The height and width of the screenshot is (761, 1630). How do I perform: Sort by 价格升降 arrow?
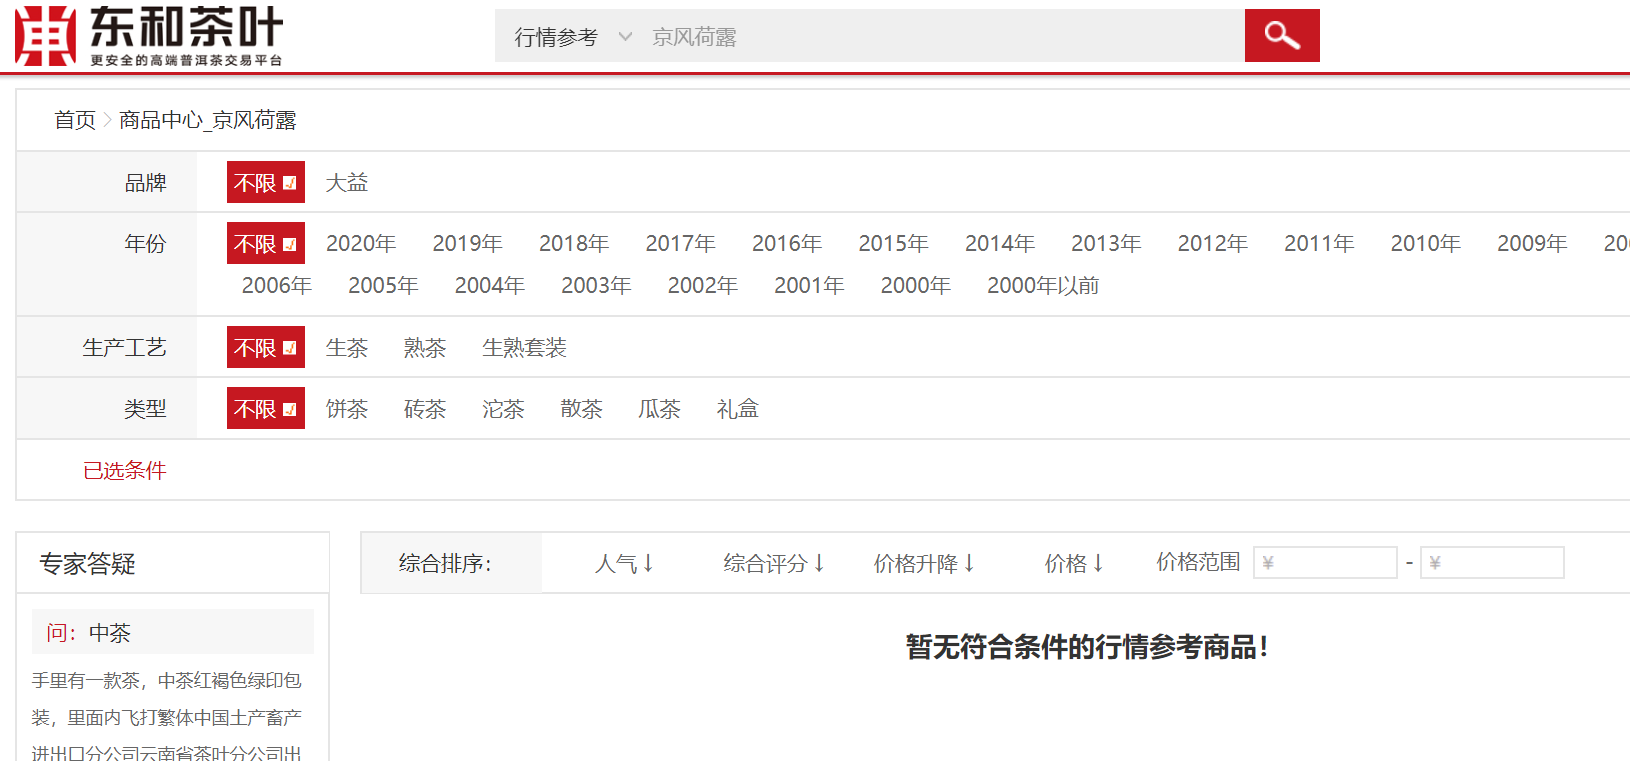tap(923, 564)
